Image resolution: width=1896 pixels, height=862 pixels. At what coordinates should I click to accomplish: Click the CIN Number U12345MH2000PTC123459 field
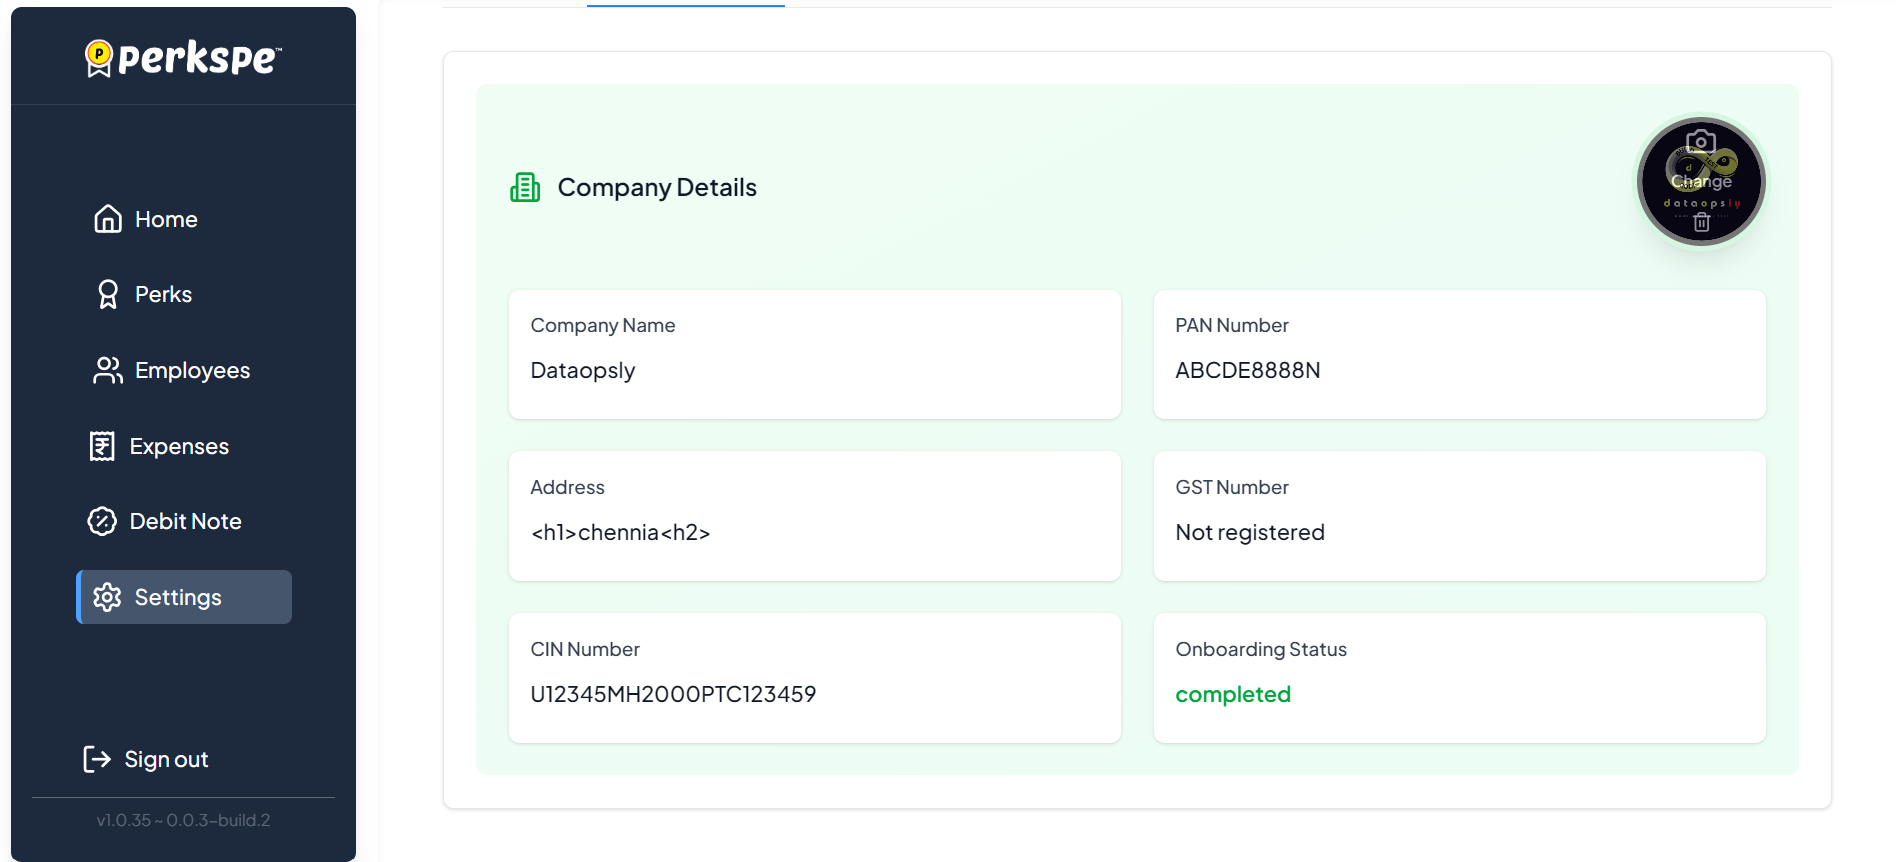(673, 694)
